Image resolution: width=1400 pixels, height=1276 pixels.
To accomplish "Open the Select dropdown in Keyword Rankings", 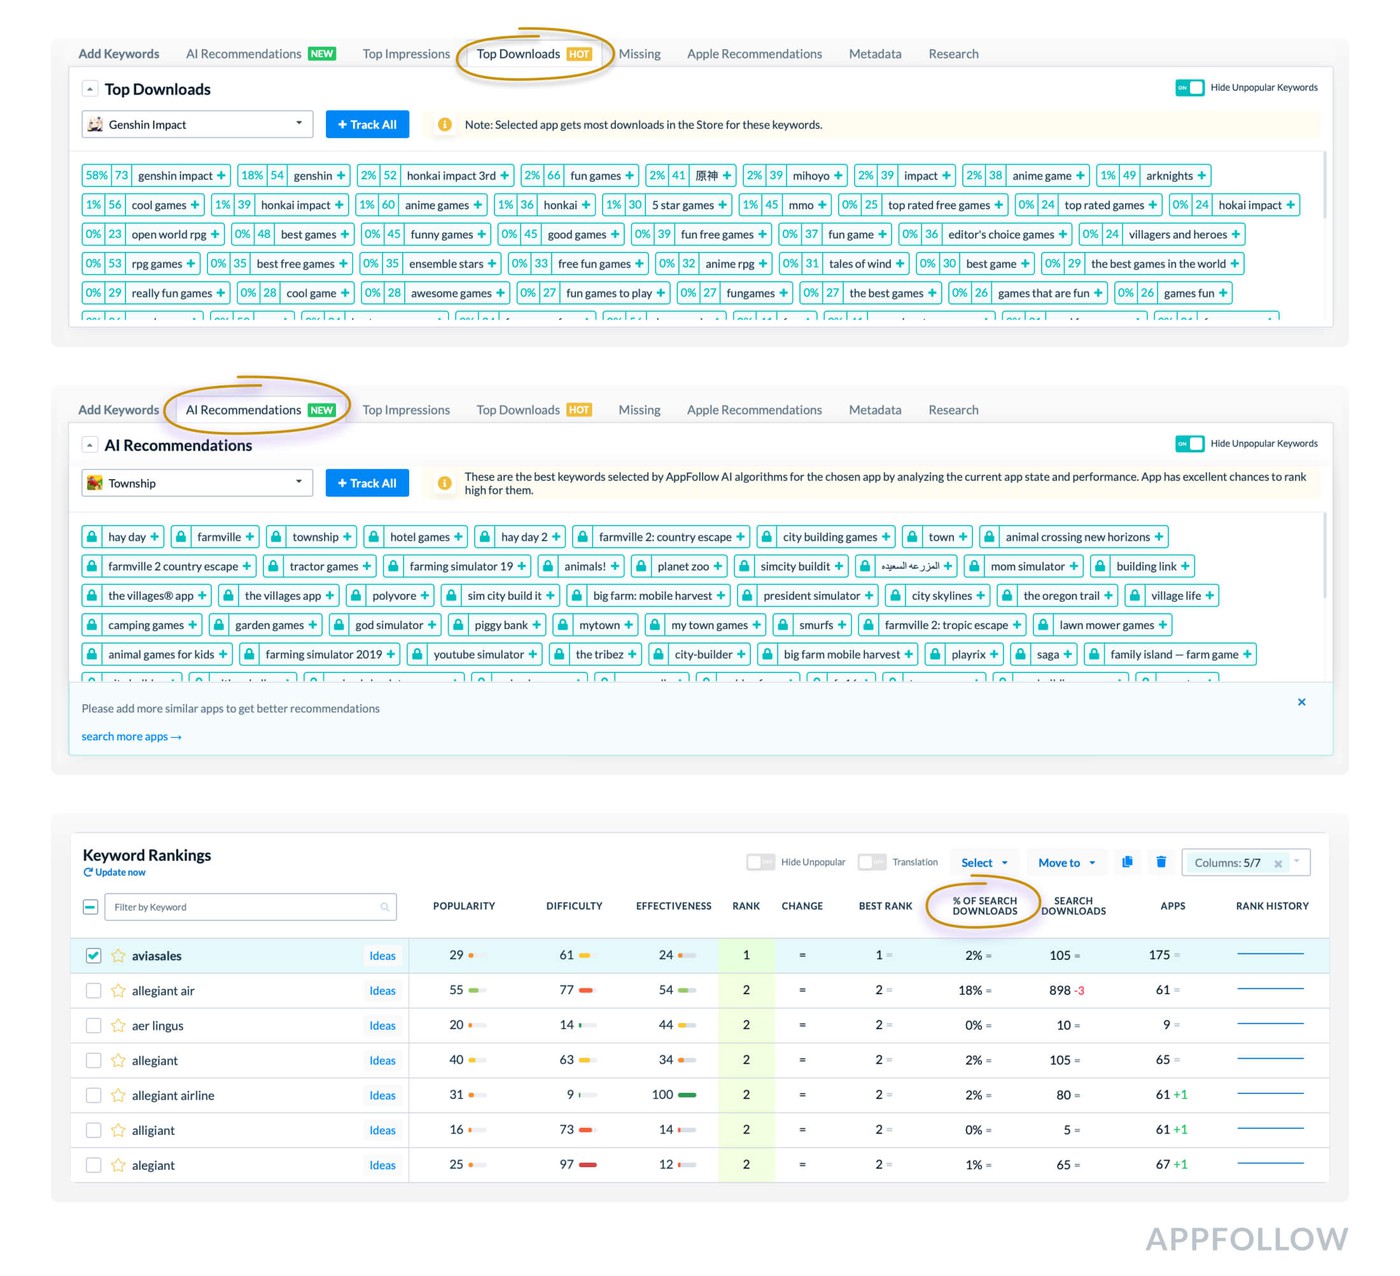I will click(x=985, y=863).
